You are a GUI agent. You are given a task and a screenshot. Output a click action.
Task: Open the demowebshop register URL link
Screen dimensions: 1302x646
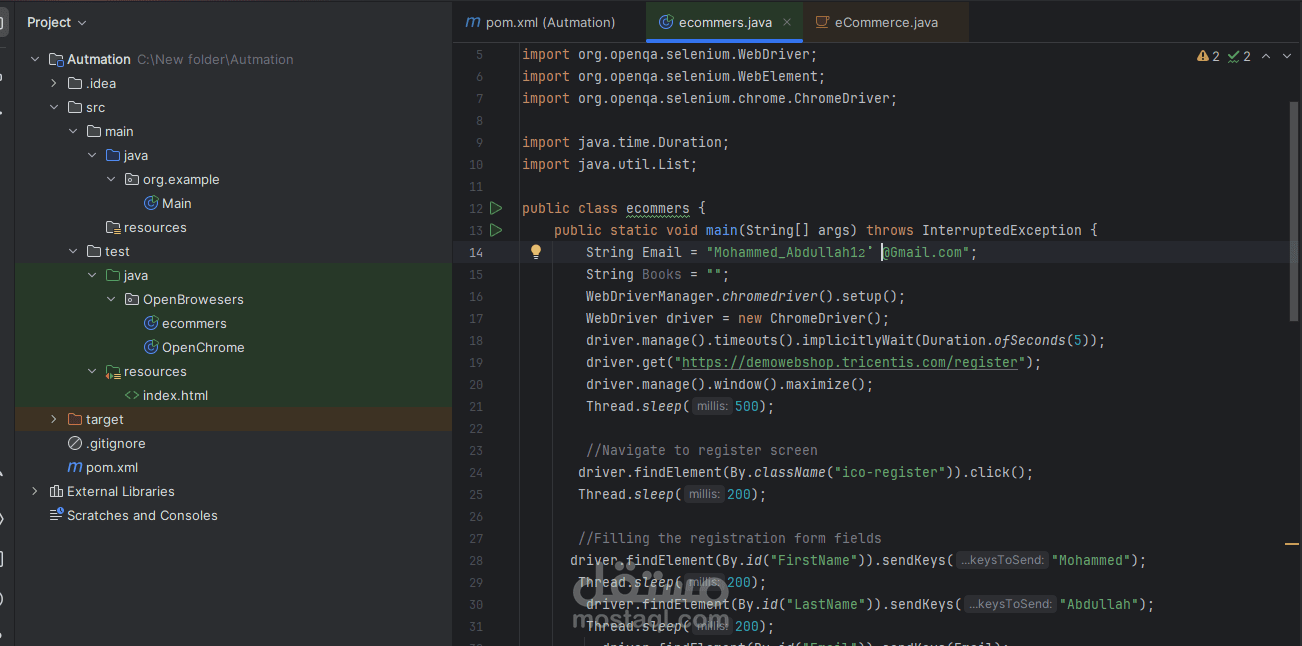point(849,362)
